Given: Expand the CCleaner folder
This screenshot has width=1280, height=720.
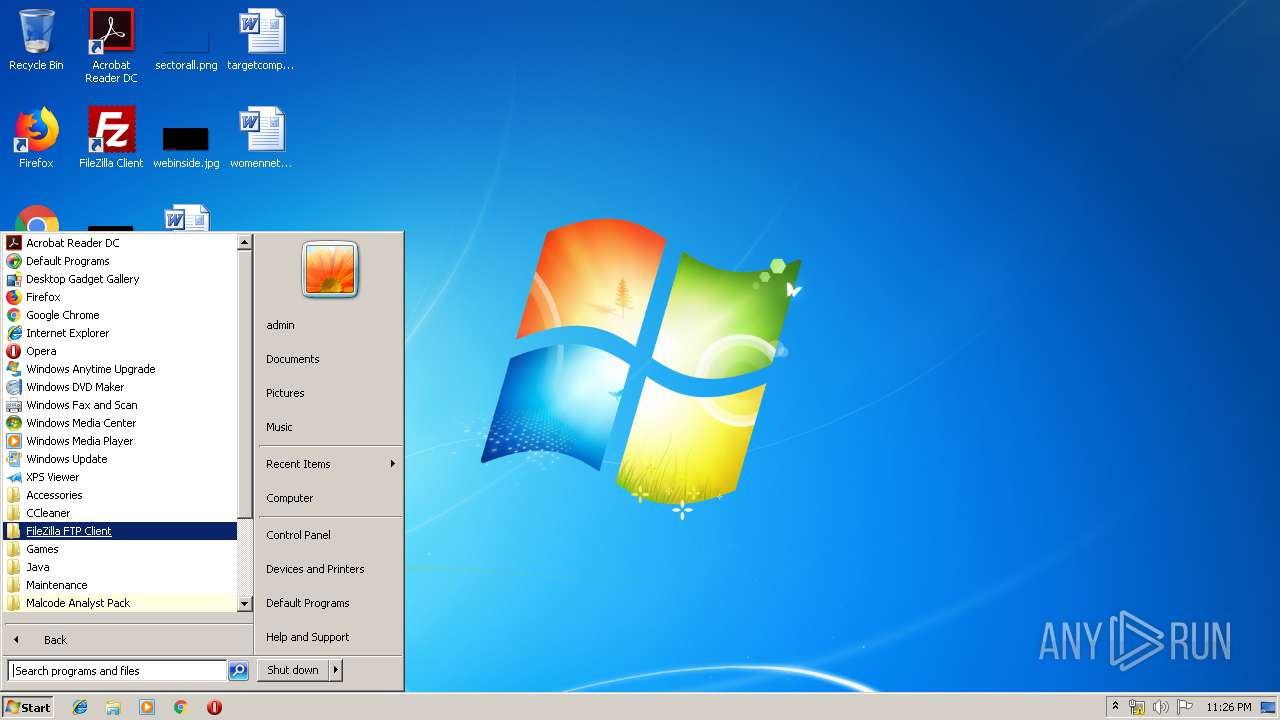Looking at the screenshot, I should point(121,513).
